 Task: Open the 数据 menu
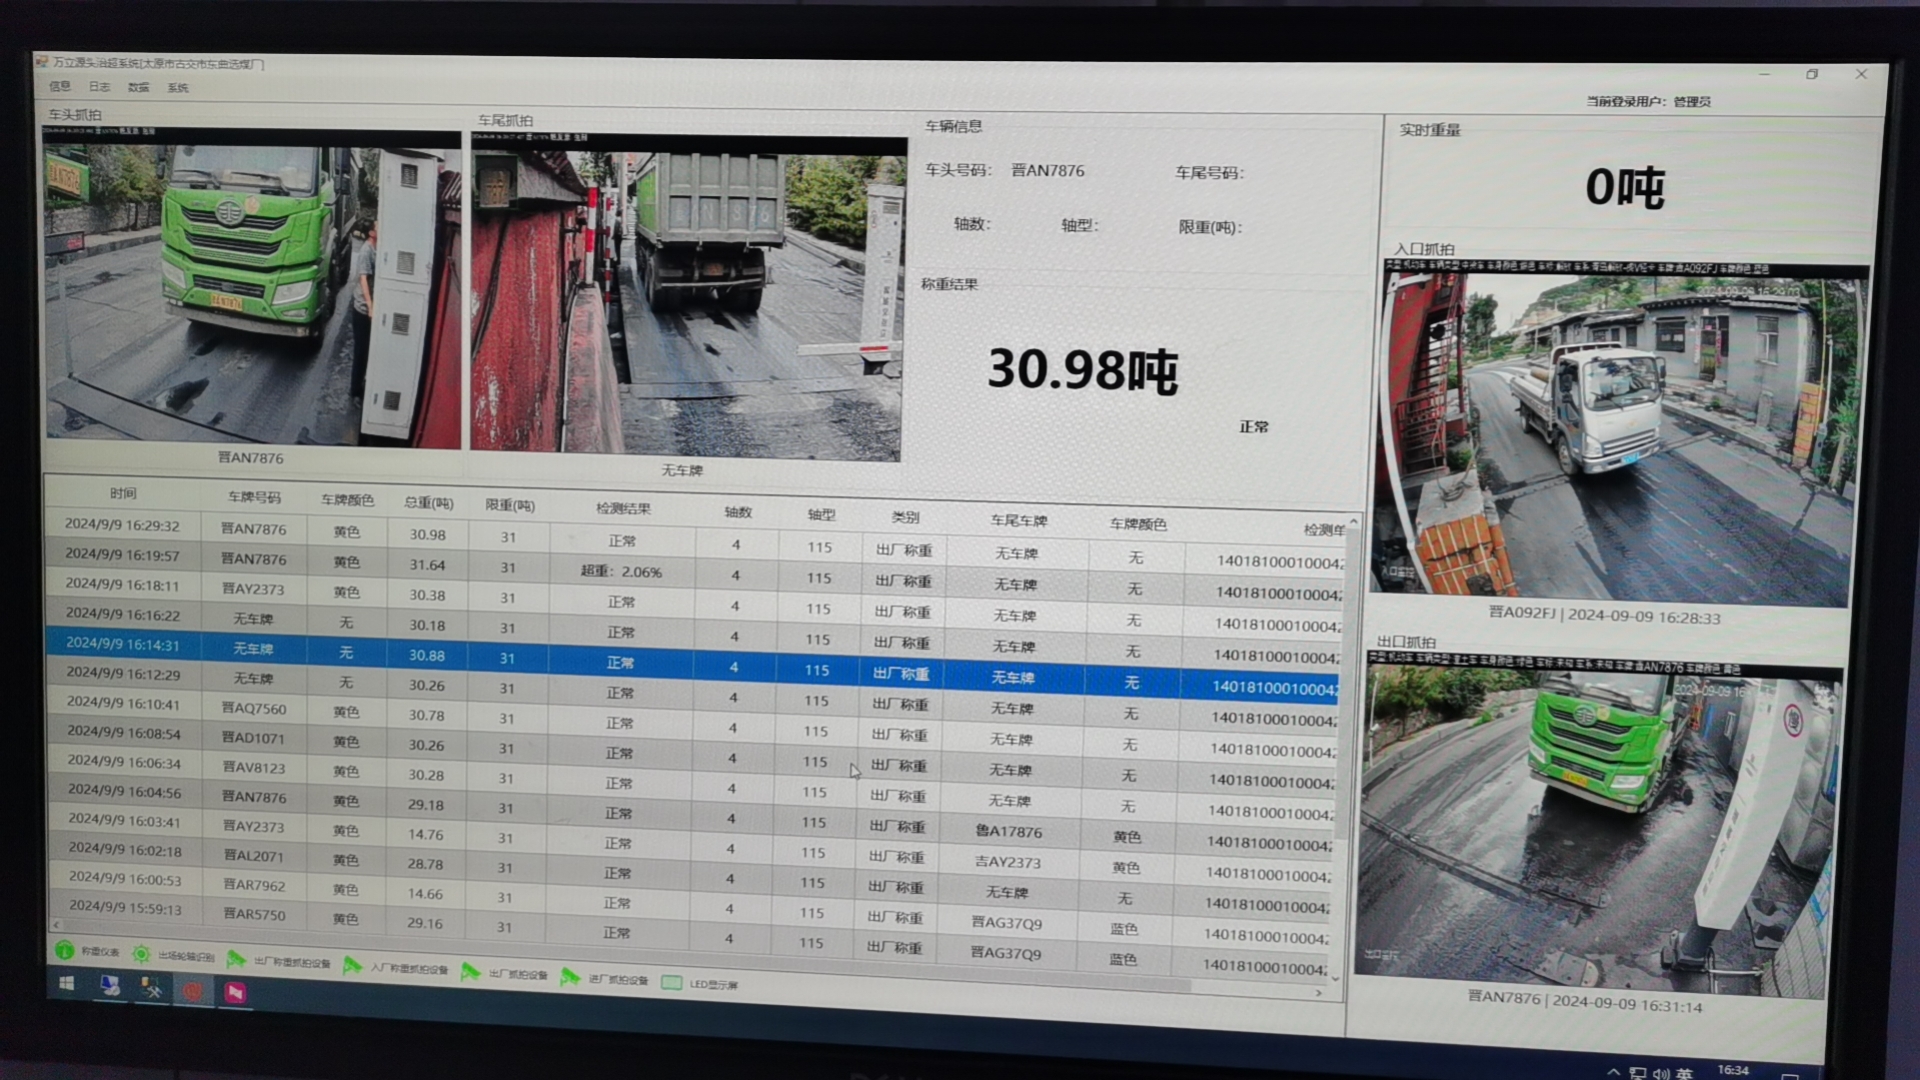pos(138,88)
